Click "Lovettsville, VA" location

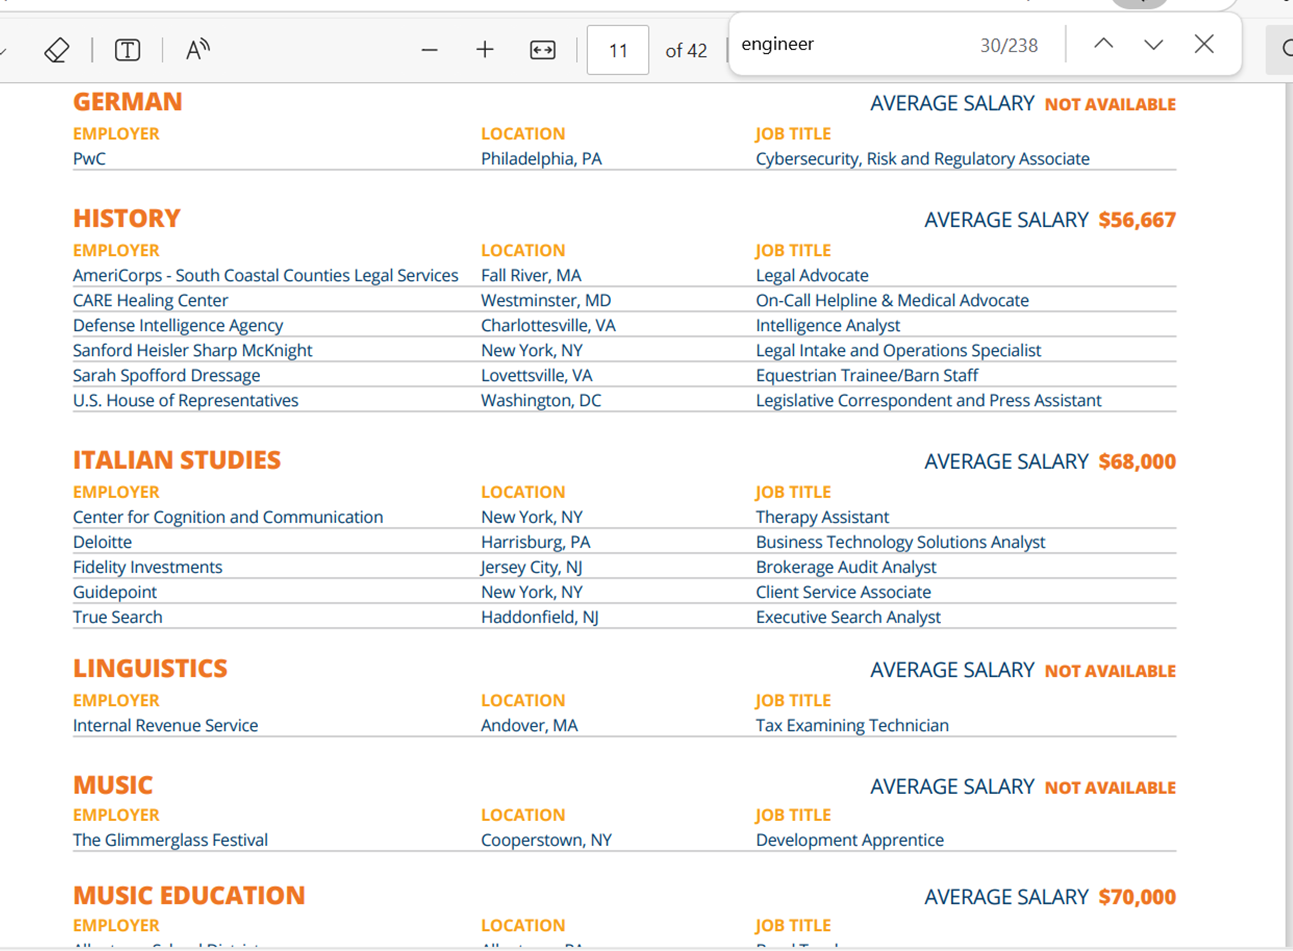click(537, 375)
